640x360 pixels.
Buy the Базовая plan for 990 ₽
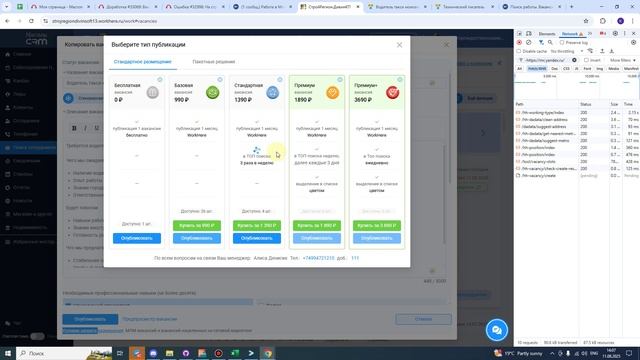click(x=197, y=225)
